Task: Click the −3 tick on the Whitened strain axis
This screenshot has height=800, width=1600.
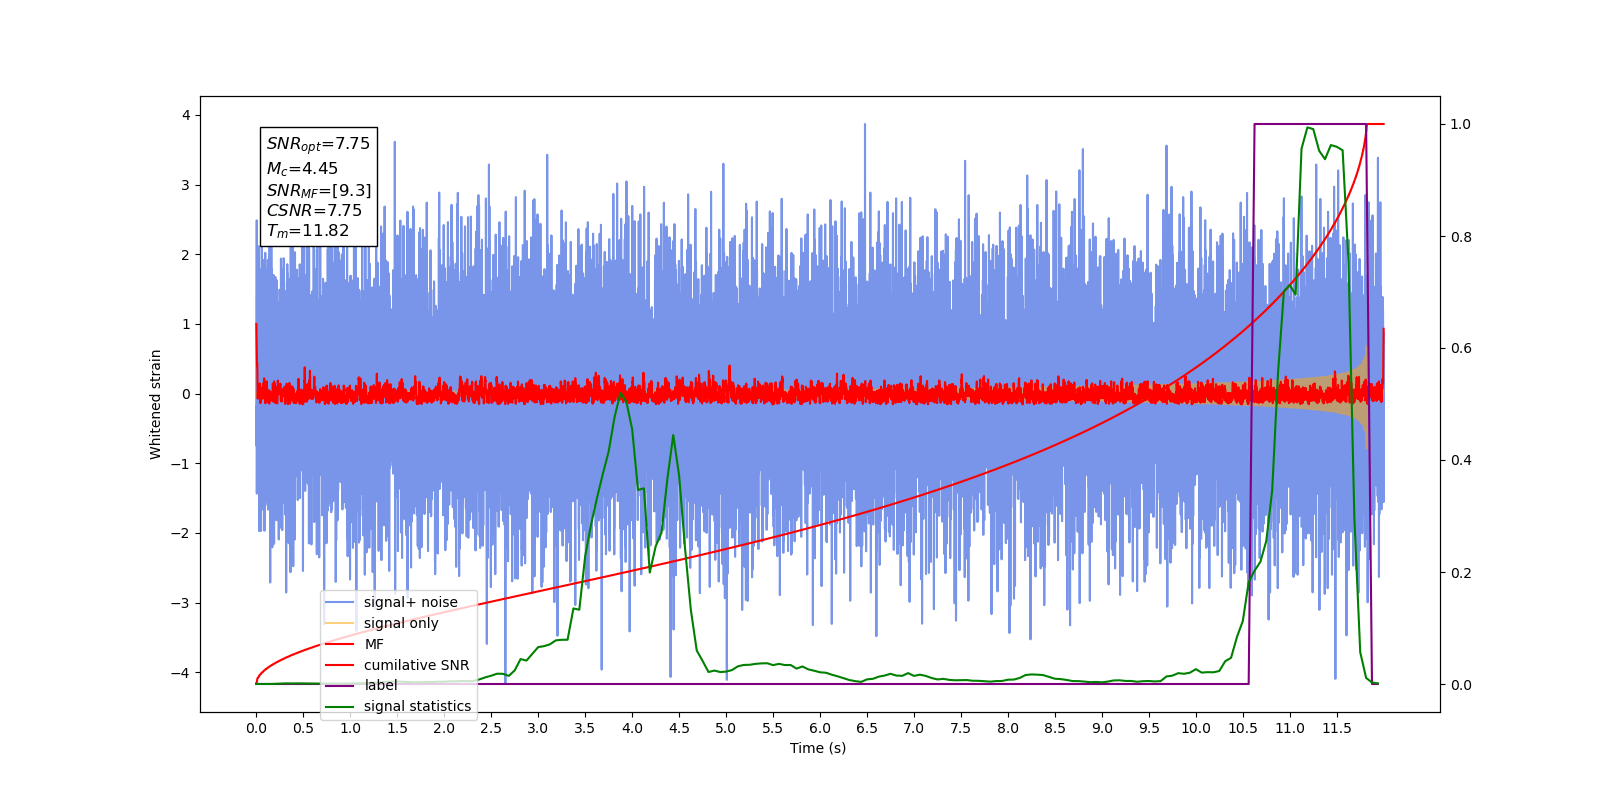Action: pyautogui.click(x=180, y=603)
